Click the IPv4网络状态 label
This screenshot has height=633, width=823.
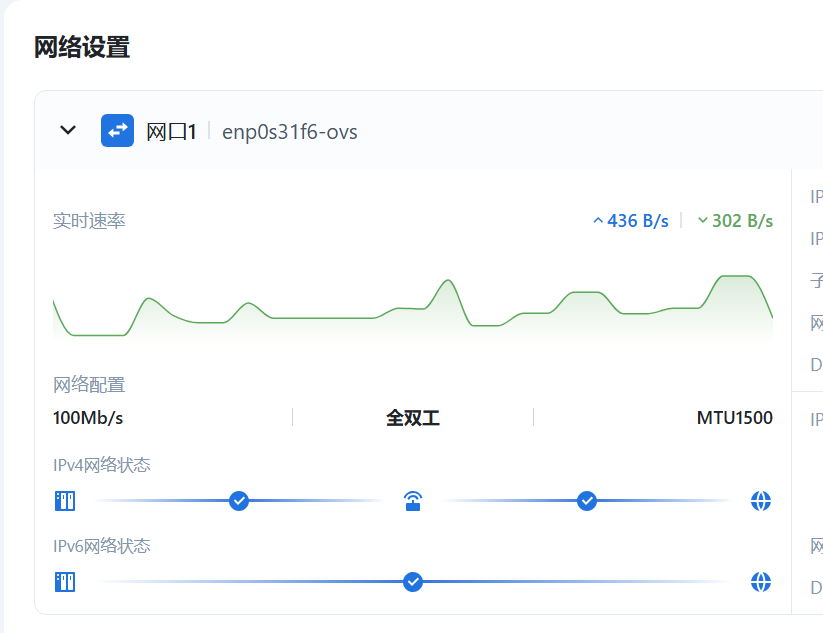(102, 465)
